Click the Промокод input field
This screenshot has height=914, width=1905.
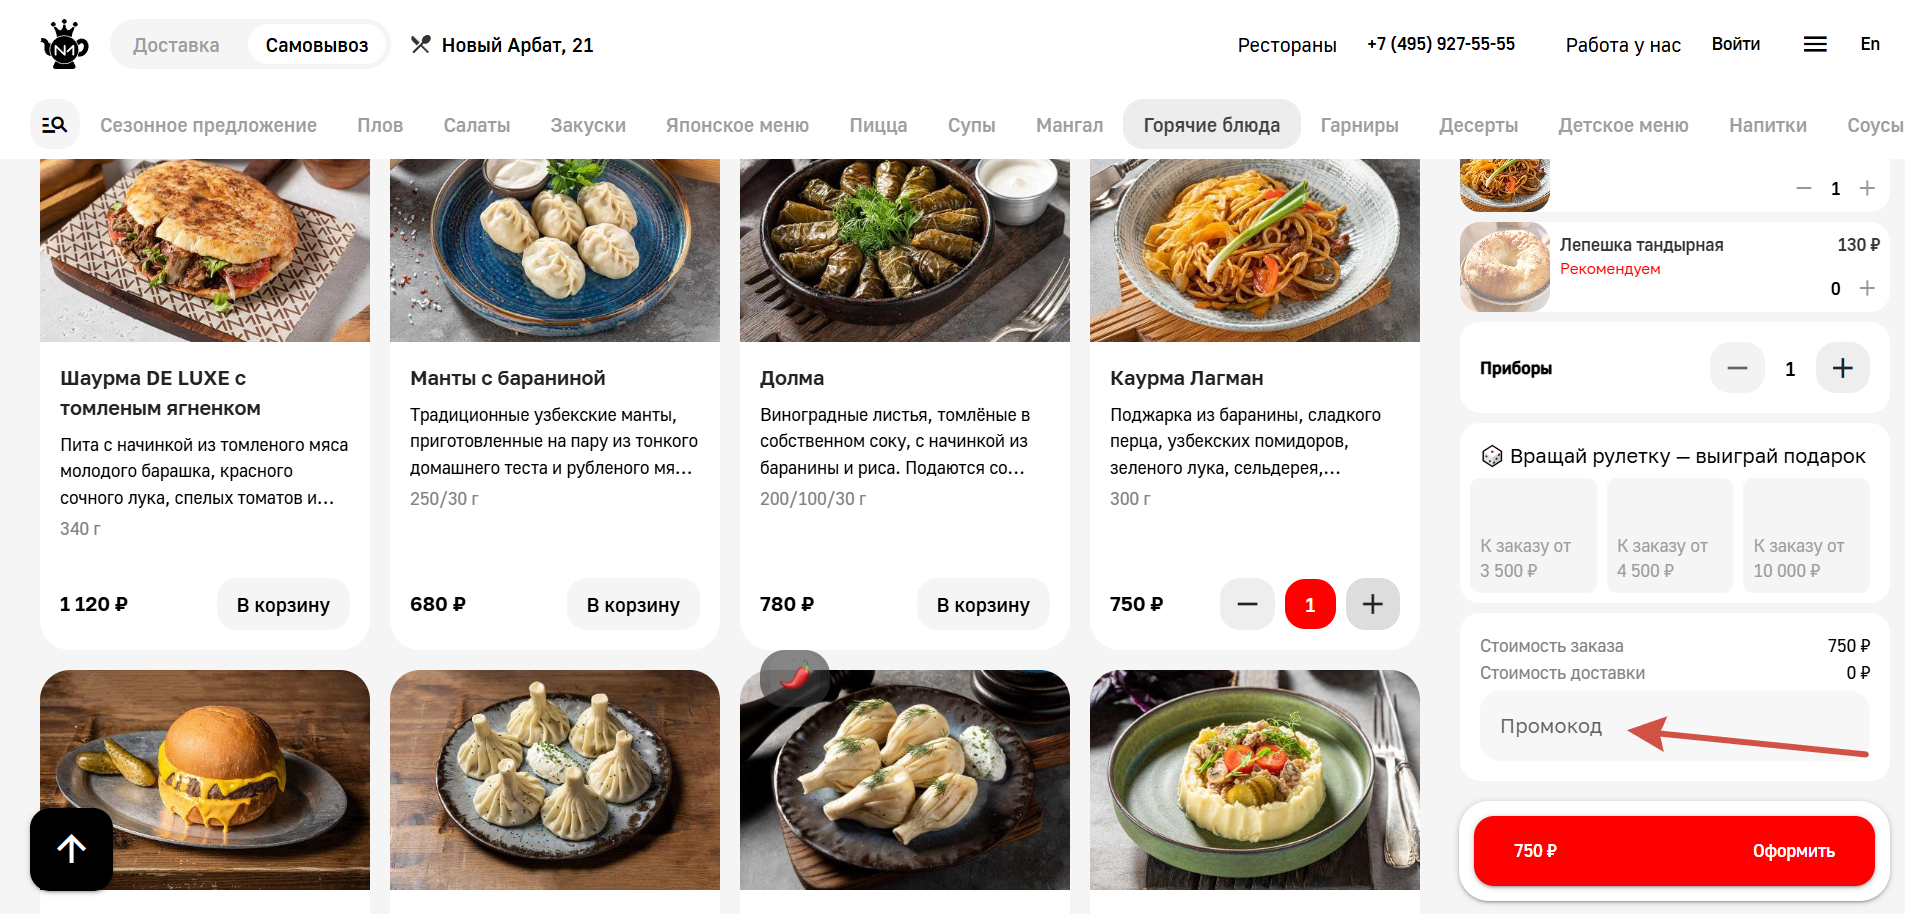[1675, 726]
